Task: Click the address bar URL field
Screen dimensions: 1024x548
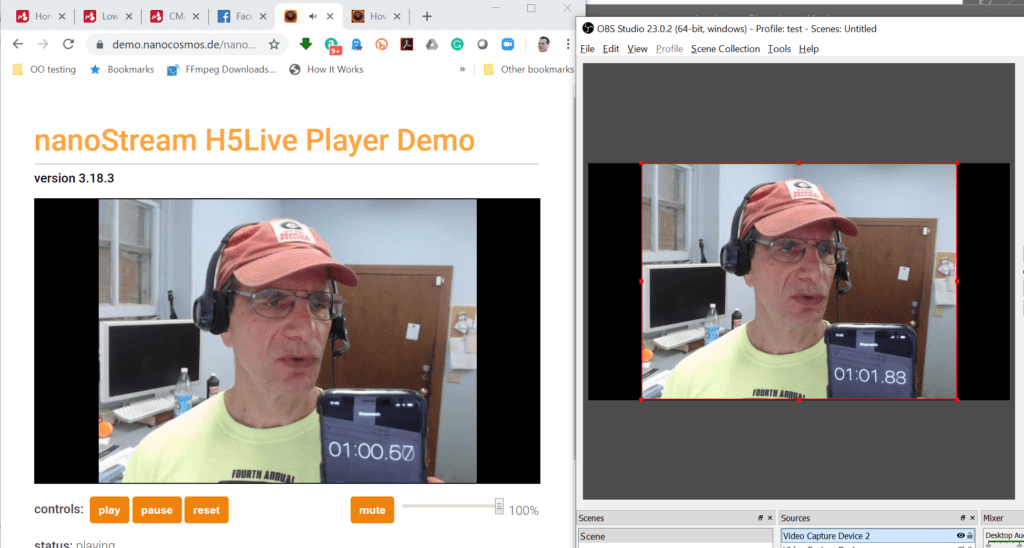Action: point(185,44)
